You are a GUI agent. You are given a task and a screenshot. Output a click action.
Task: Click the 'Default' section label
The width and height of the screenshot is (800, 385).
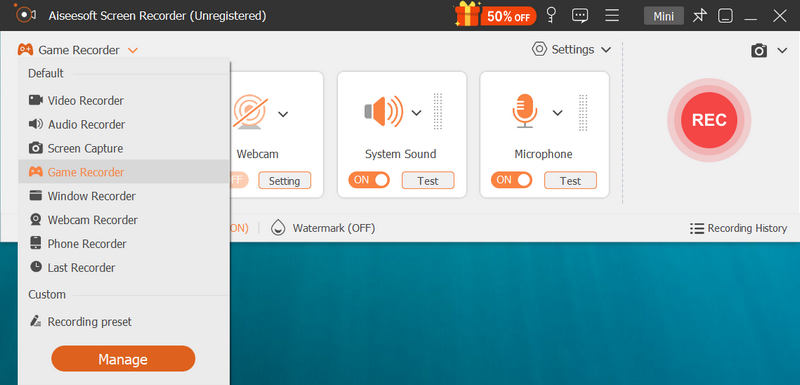point(46,73)
